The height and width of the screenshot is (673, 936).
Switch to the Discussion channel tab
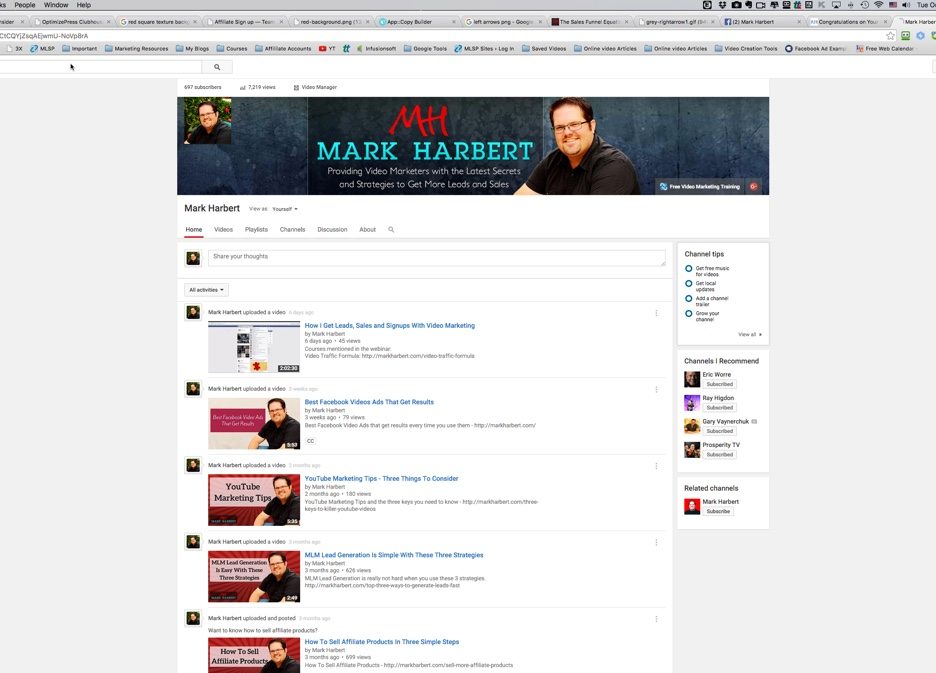tap(332, 229)
